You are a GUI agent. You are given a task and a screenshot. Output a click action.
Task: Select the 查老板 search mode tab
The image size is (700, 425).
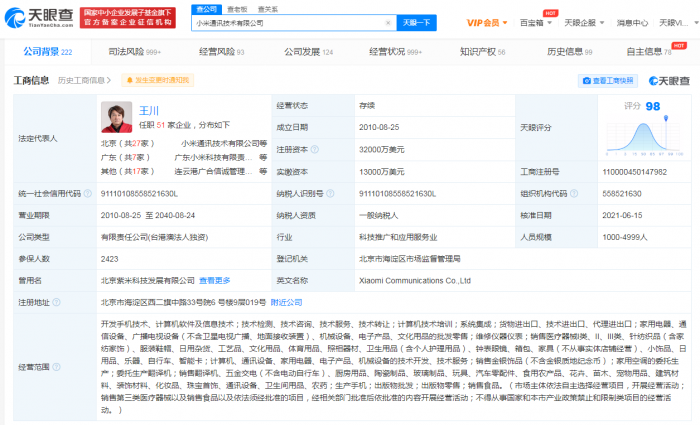tap(235, 6)
